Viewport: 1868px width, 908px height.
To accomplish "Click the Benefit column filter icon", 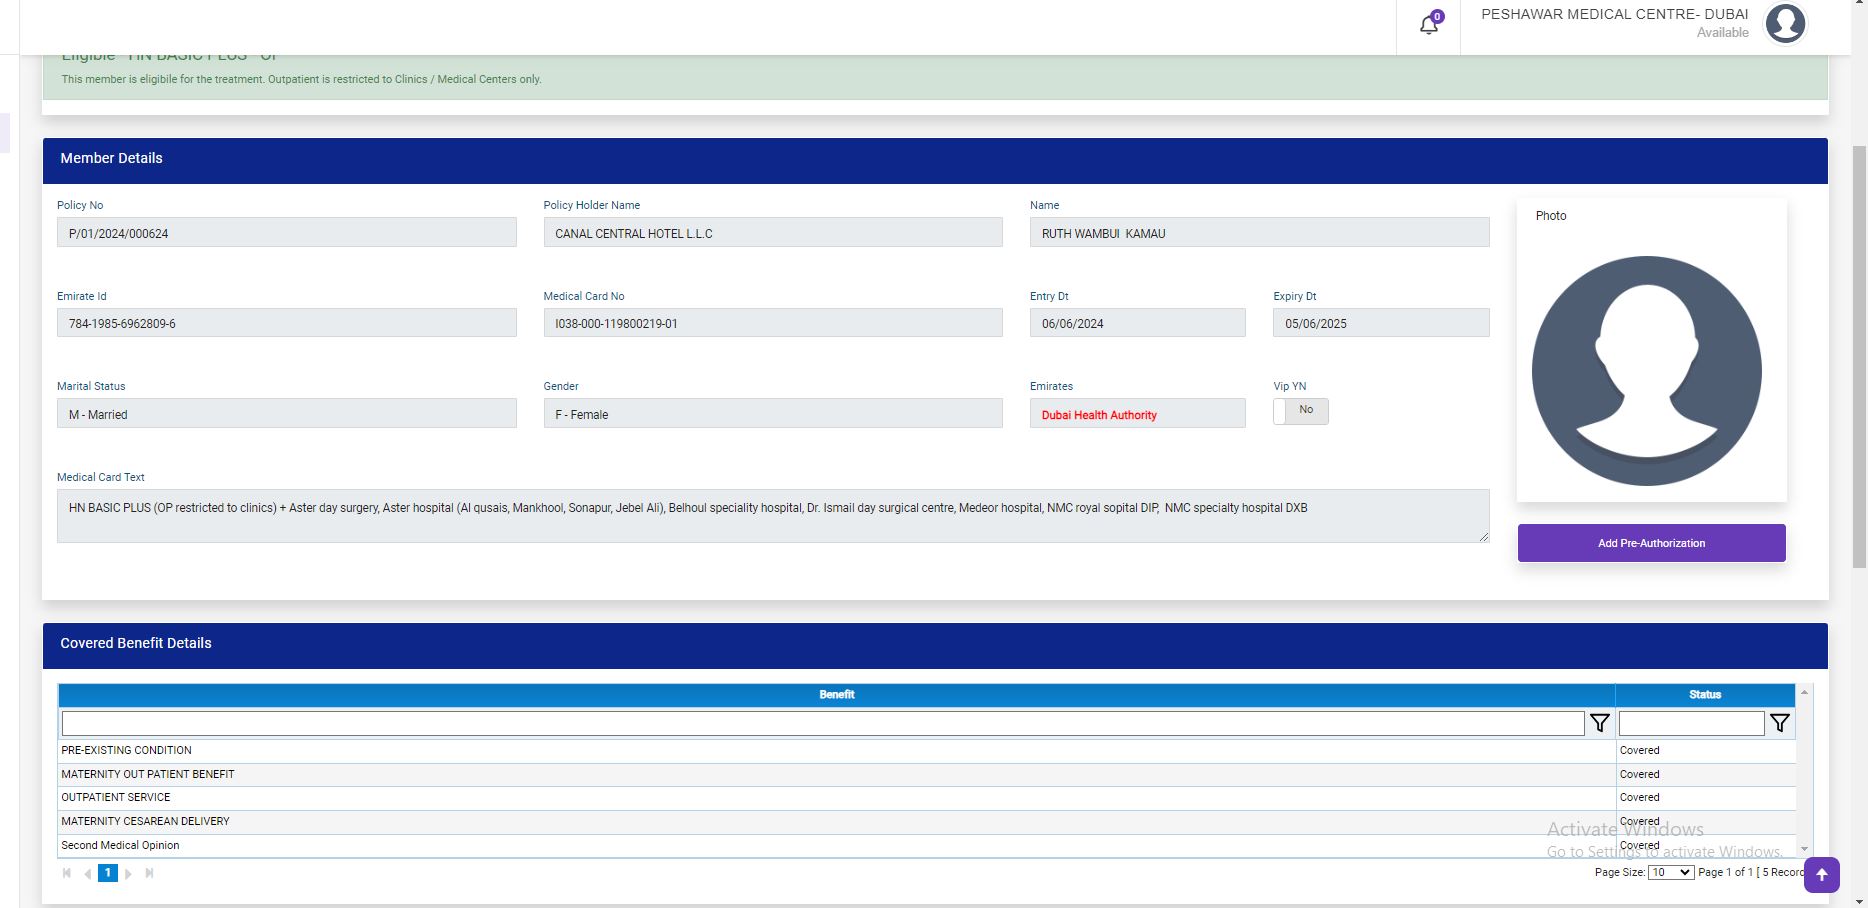I will pyautogui.click(x=1600, y=723).
